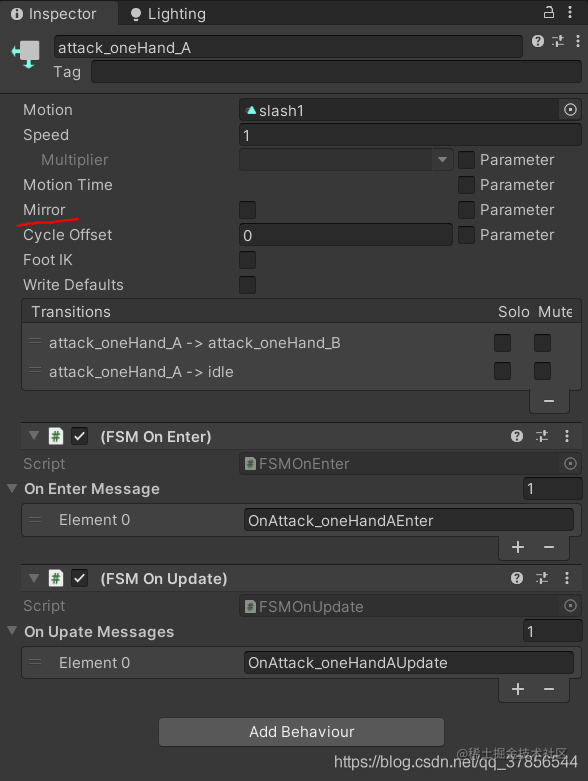
Task: Click the Inspector lock icon
Action: tap(549, 12)
